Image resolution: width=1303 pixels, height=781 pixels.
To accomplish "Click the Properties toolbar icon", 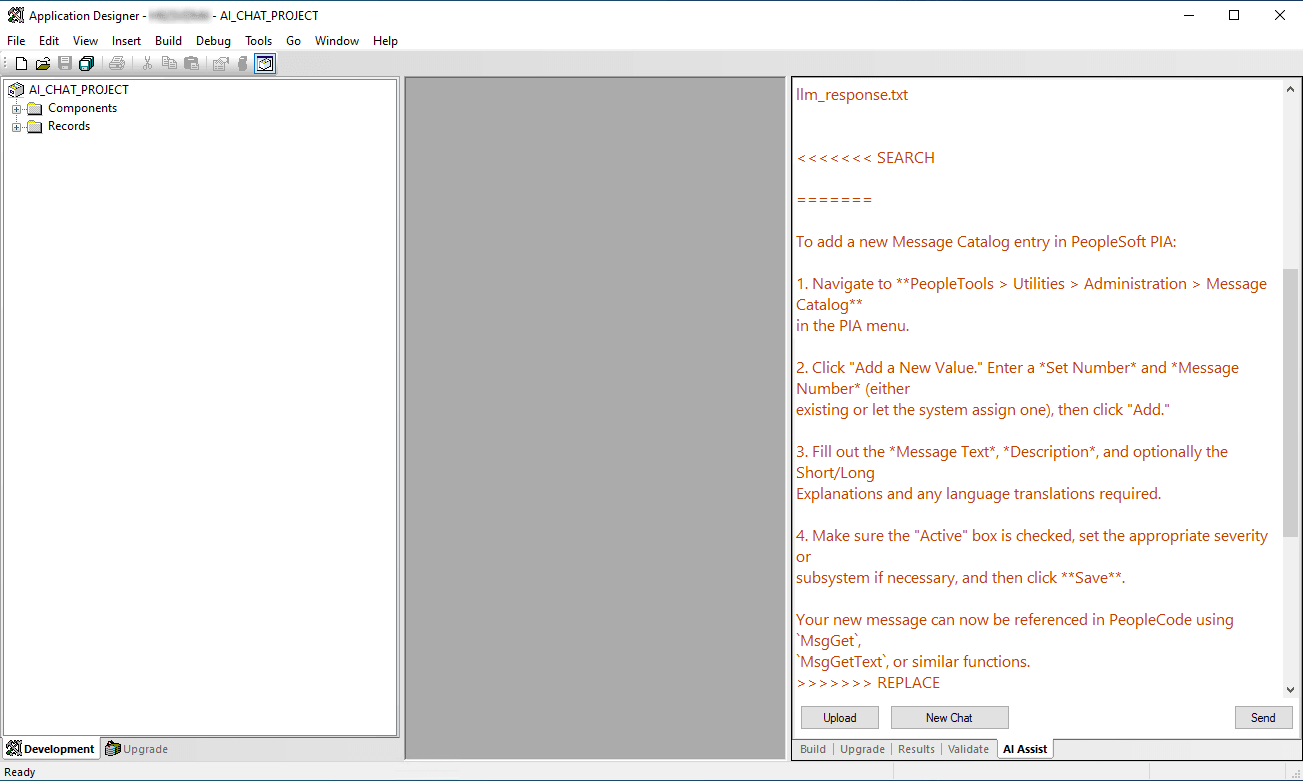I will (220, 64).
